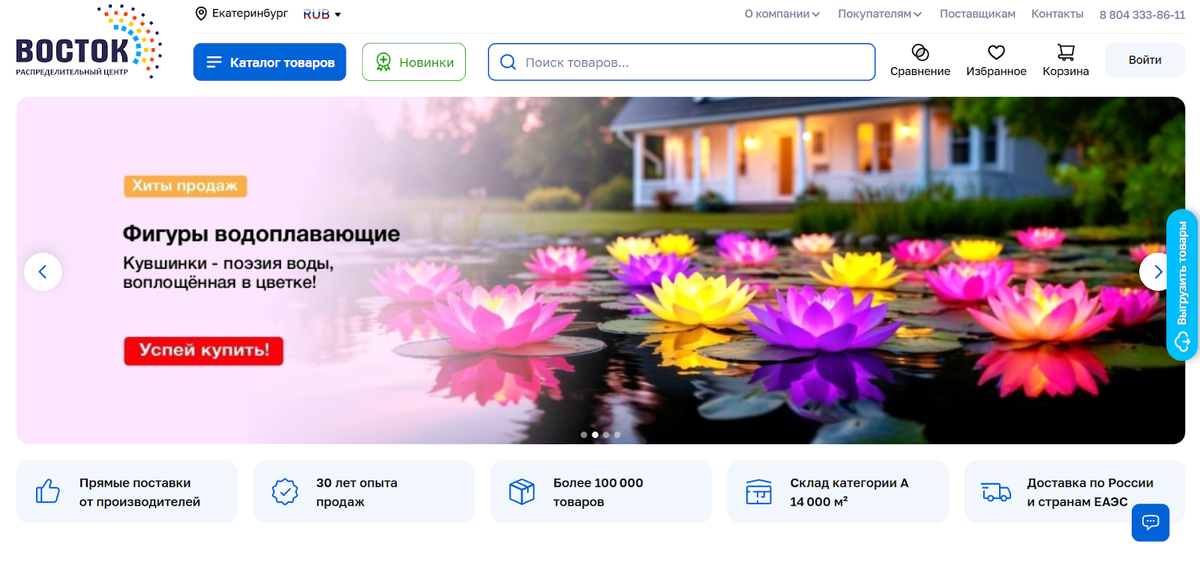Click the magnifier search icon
The image size is (1200, 565).
click(x=508, y=62)
